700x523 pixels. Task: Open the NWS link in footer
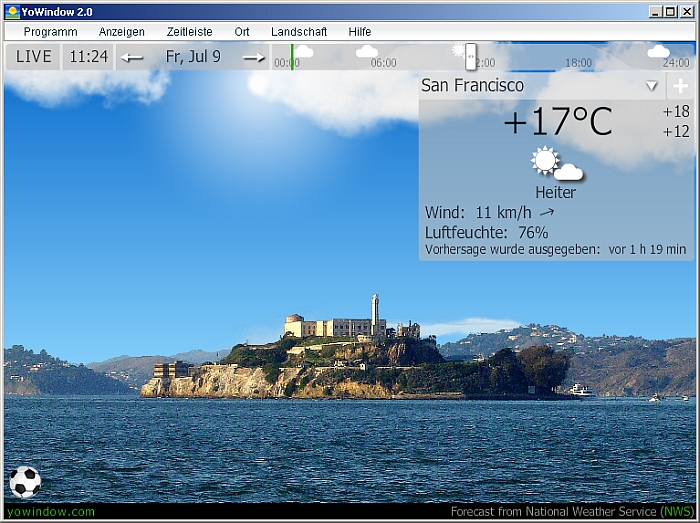click(x=678, y=511)
